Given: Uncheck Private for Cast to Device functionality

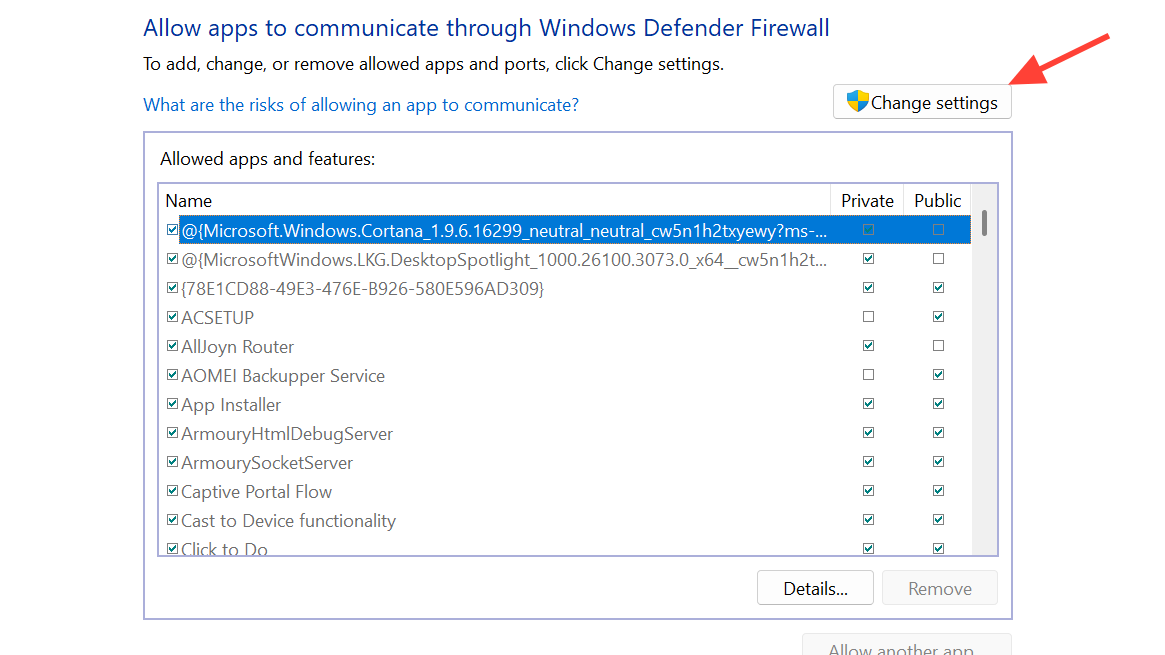Looking at the screenshot, I should tap(868, 520).
